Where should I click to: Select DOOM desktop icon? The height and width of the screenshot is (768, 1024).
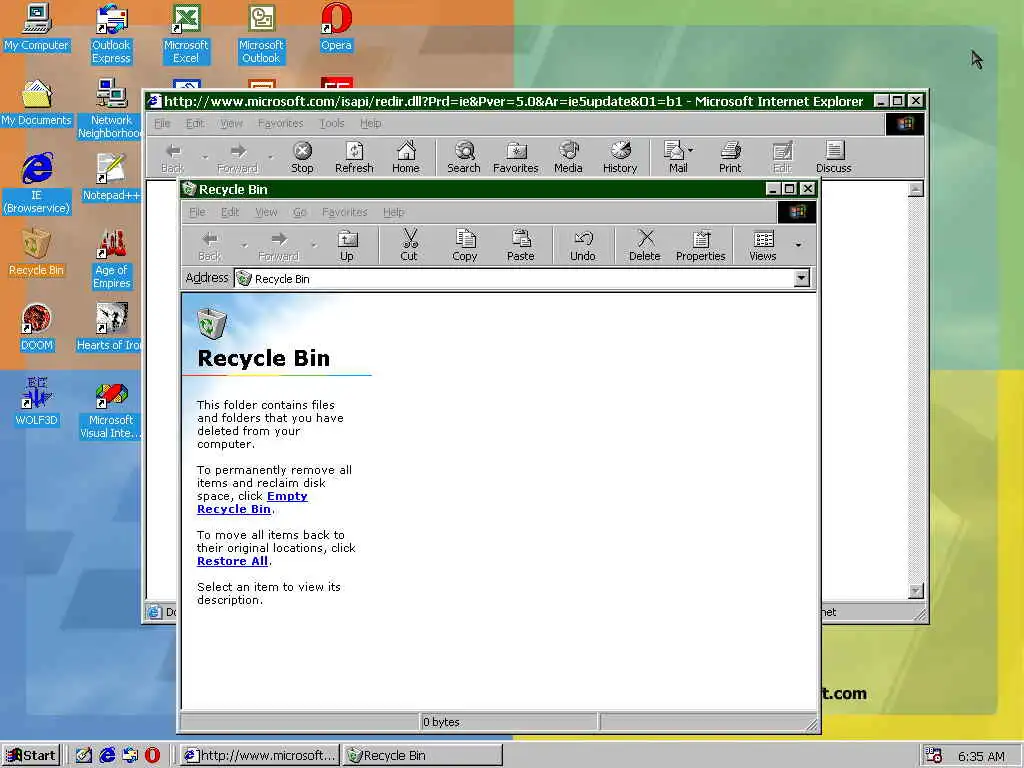[36, 327]
